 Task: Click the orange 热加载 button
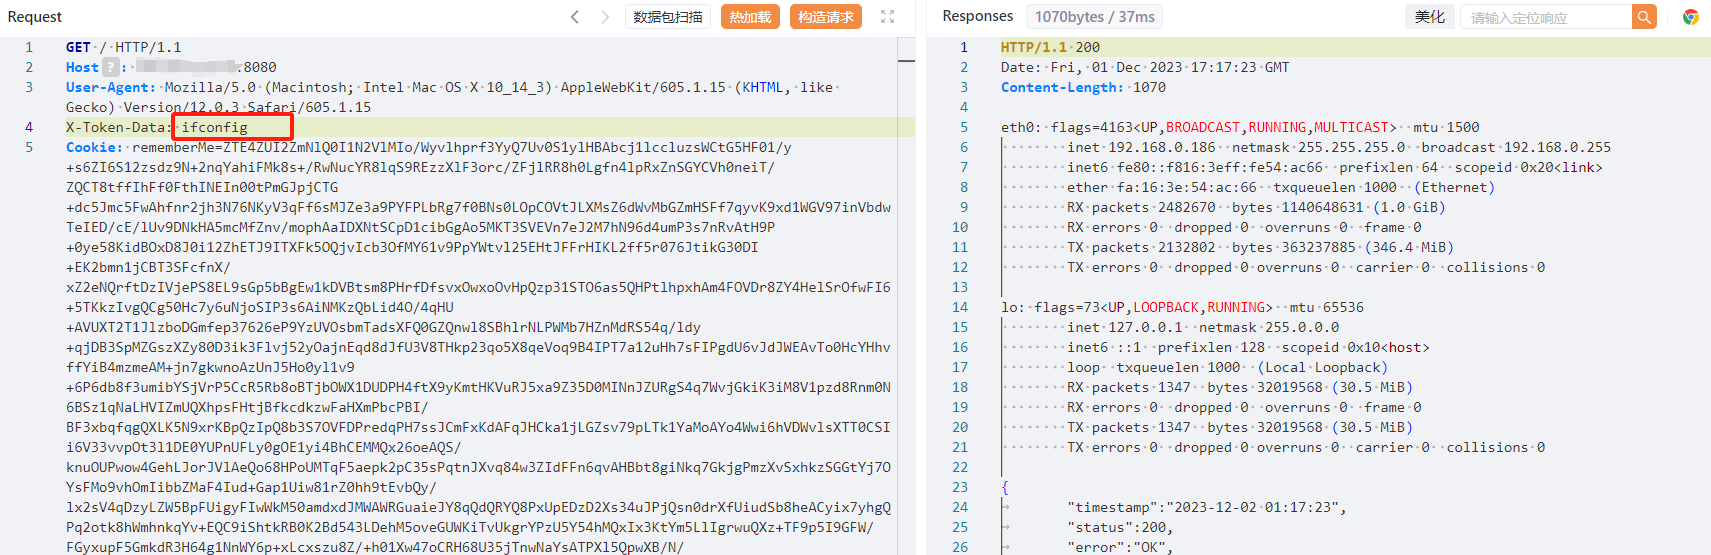[x=750, y=17]
